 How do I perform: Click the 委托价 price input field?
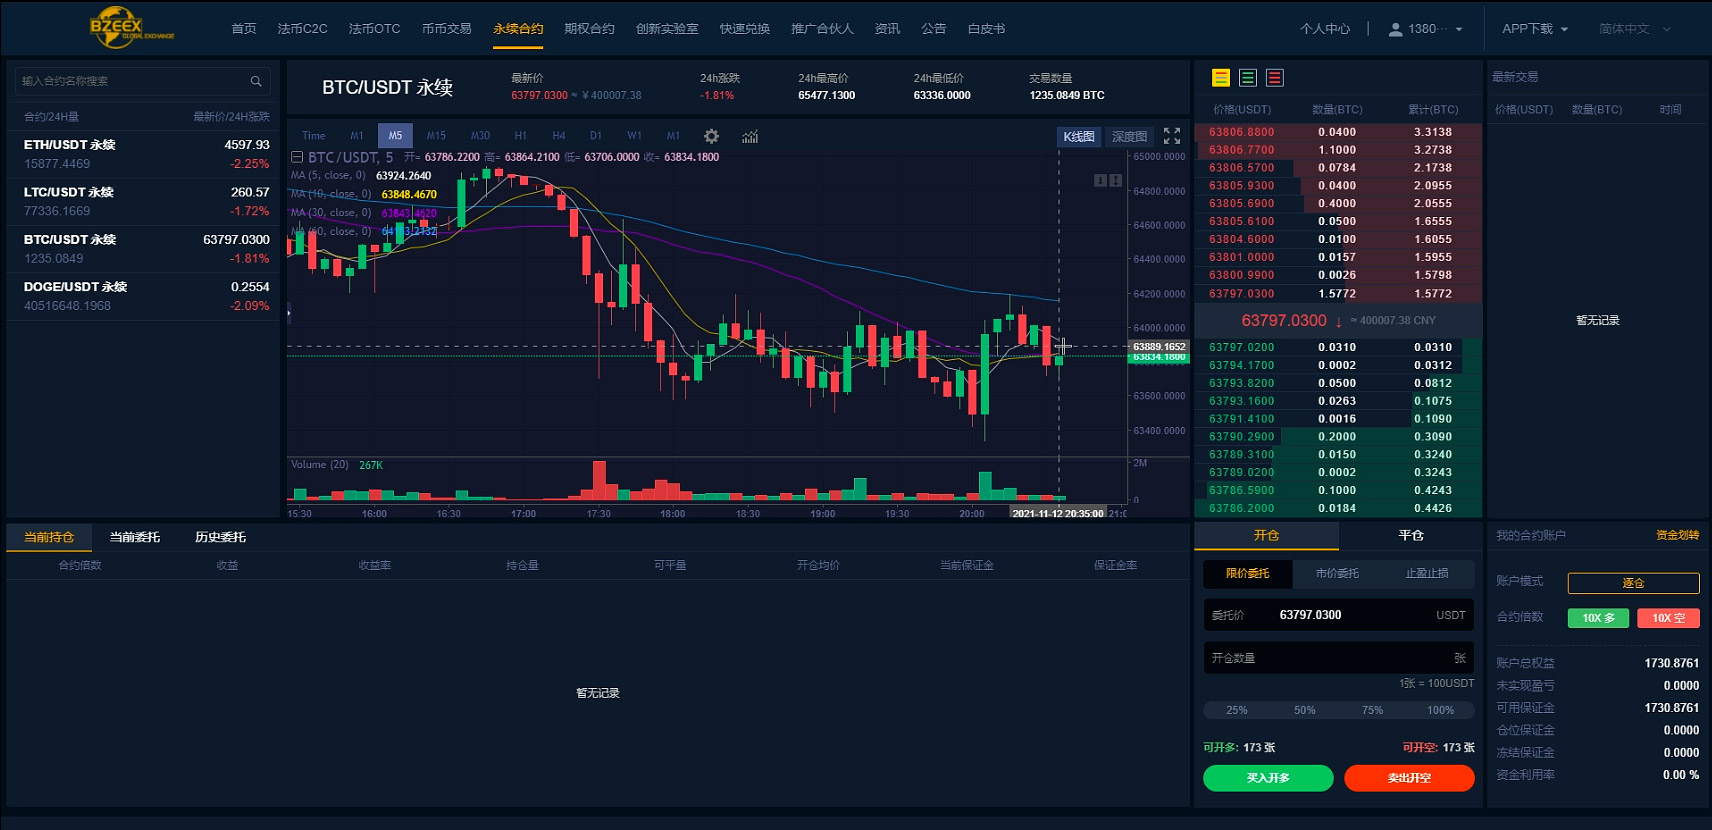[x=1339, y=615]
